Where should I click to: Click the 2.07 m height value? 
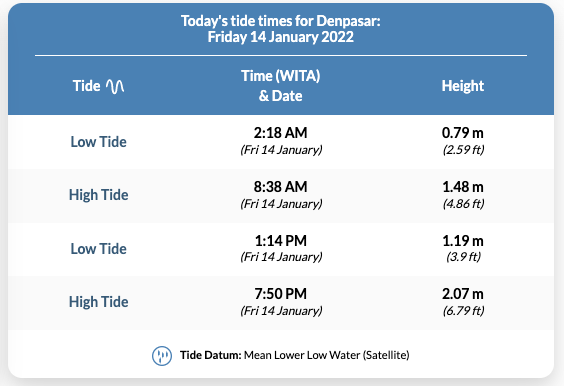coord(463,294)
